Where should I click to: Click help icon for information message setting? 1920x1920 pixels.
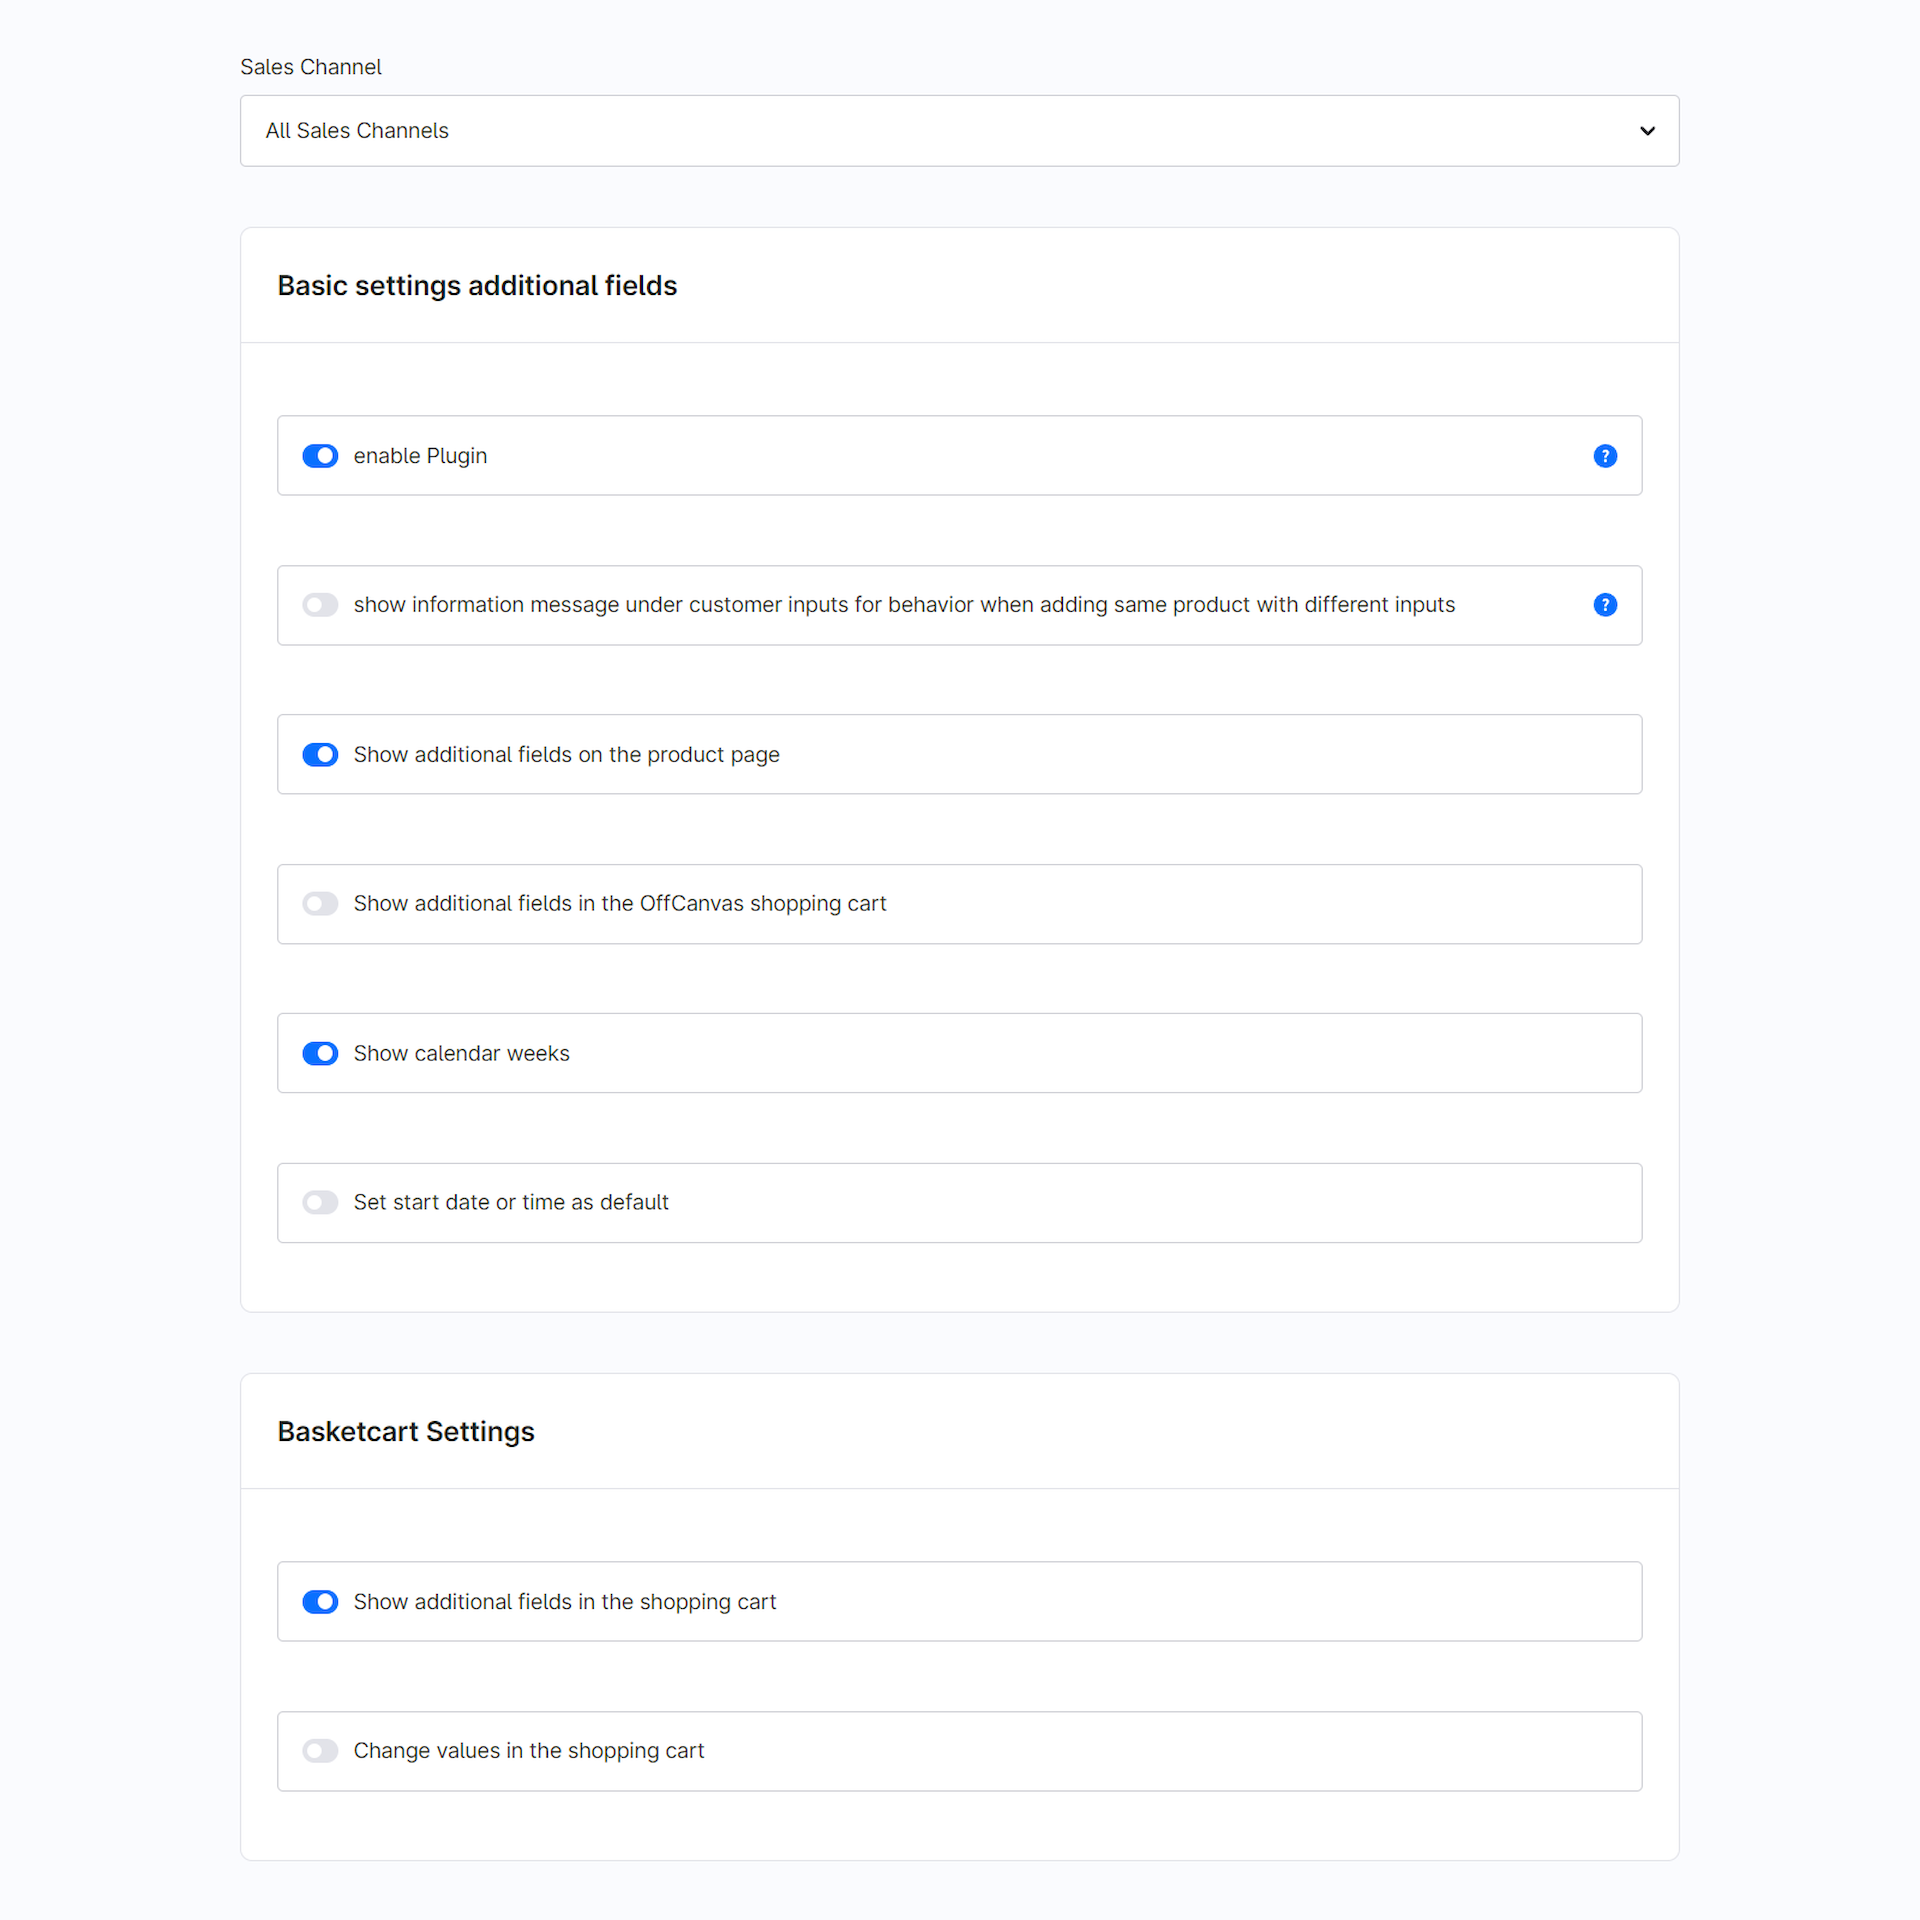[1604, 605]
